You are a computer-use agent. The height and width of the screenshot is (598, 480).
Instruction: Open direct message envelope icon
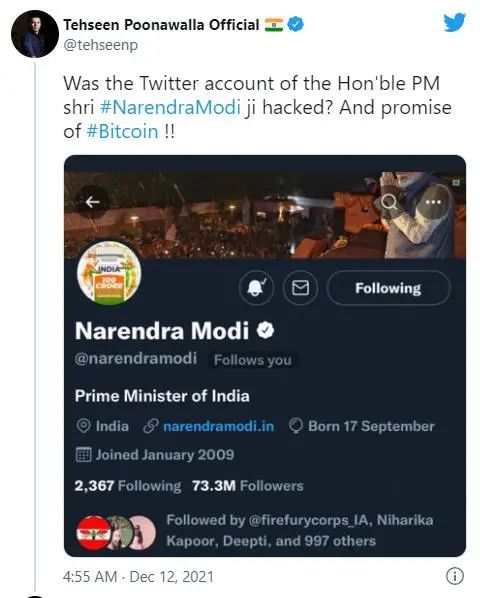(300, 288)
